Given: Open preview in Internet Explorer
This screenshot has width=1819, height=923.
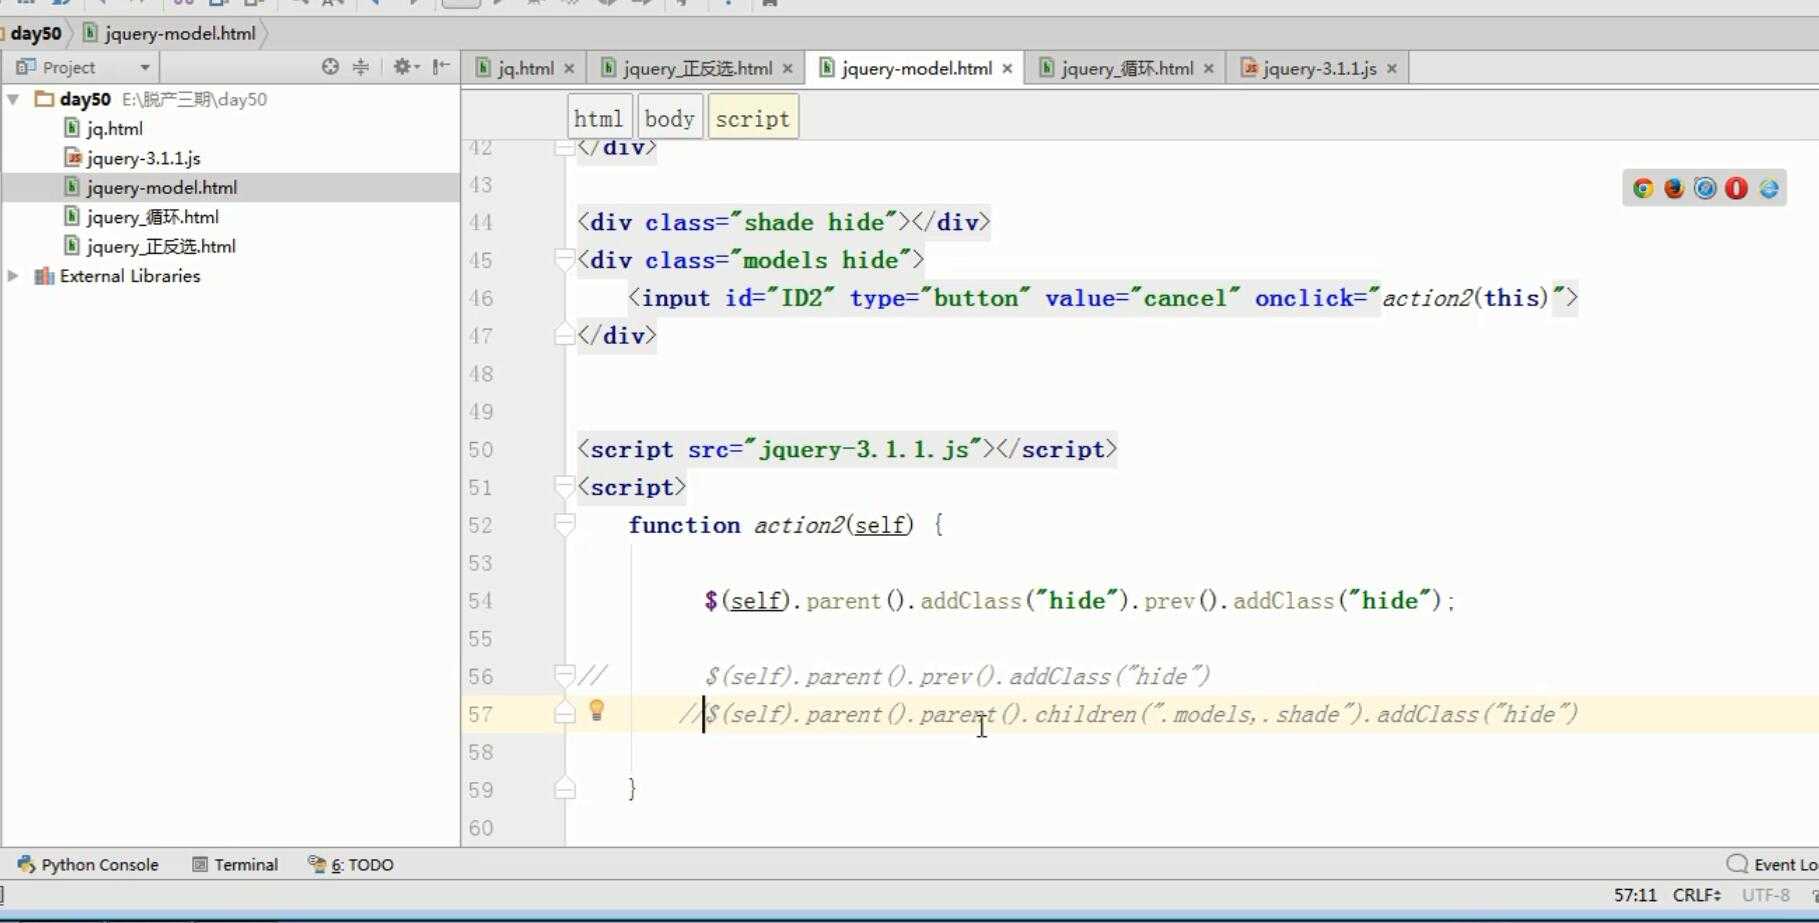Looking at the screenshot, I should (1768, 188).
